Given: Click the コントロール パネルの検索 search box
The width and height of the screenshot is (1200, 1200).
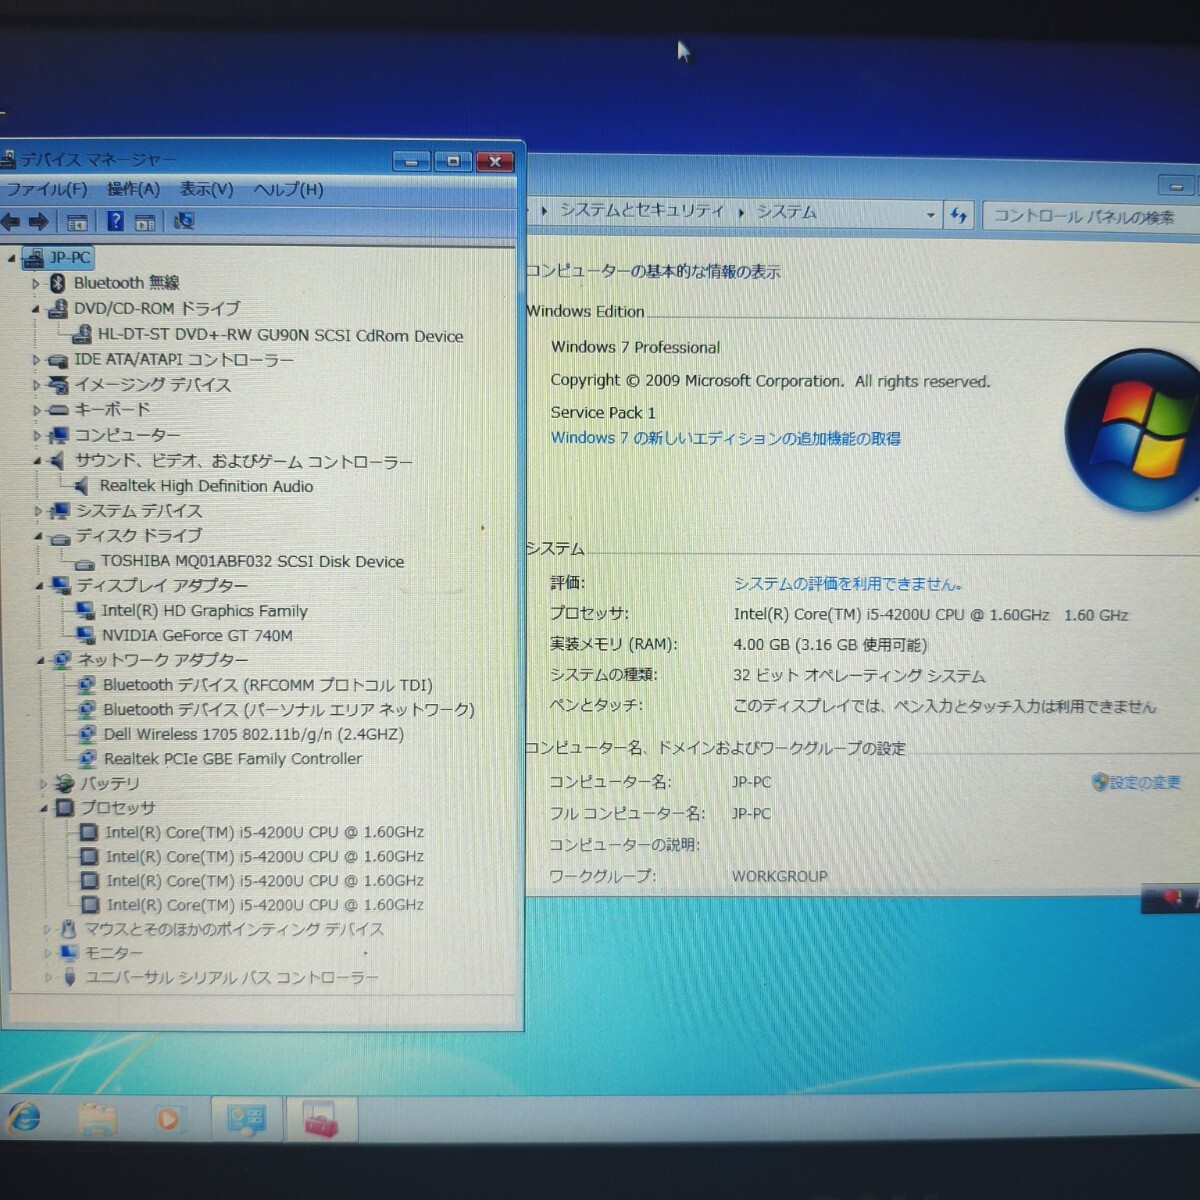Looking at the screenshot, I should 1090,216.
